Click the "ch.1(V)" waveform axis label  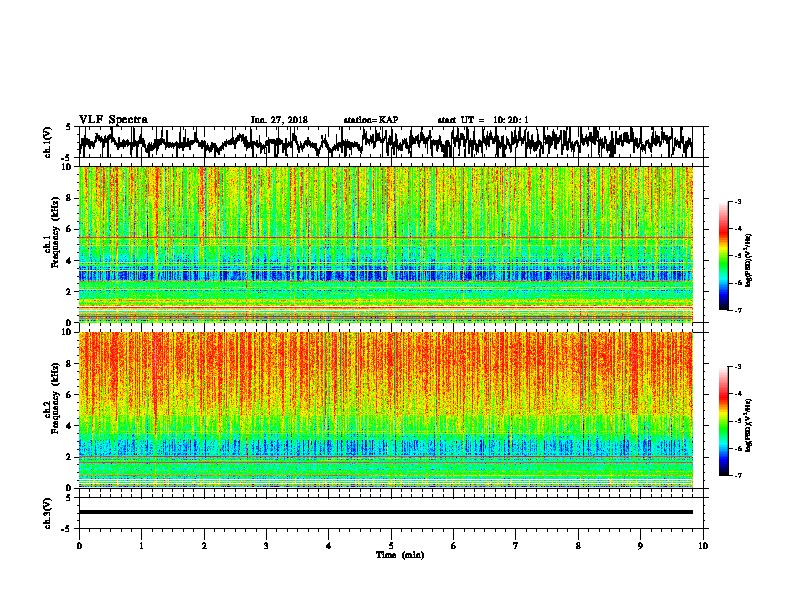pos(48,142)
